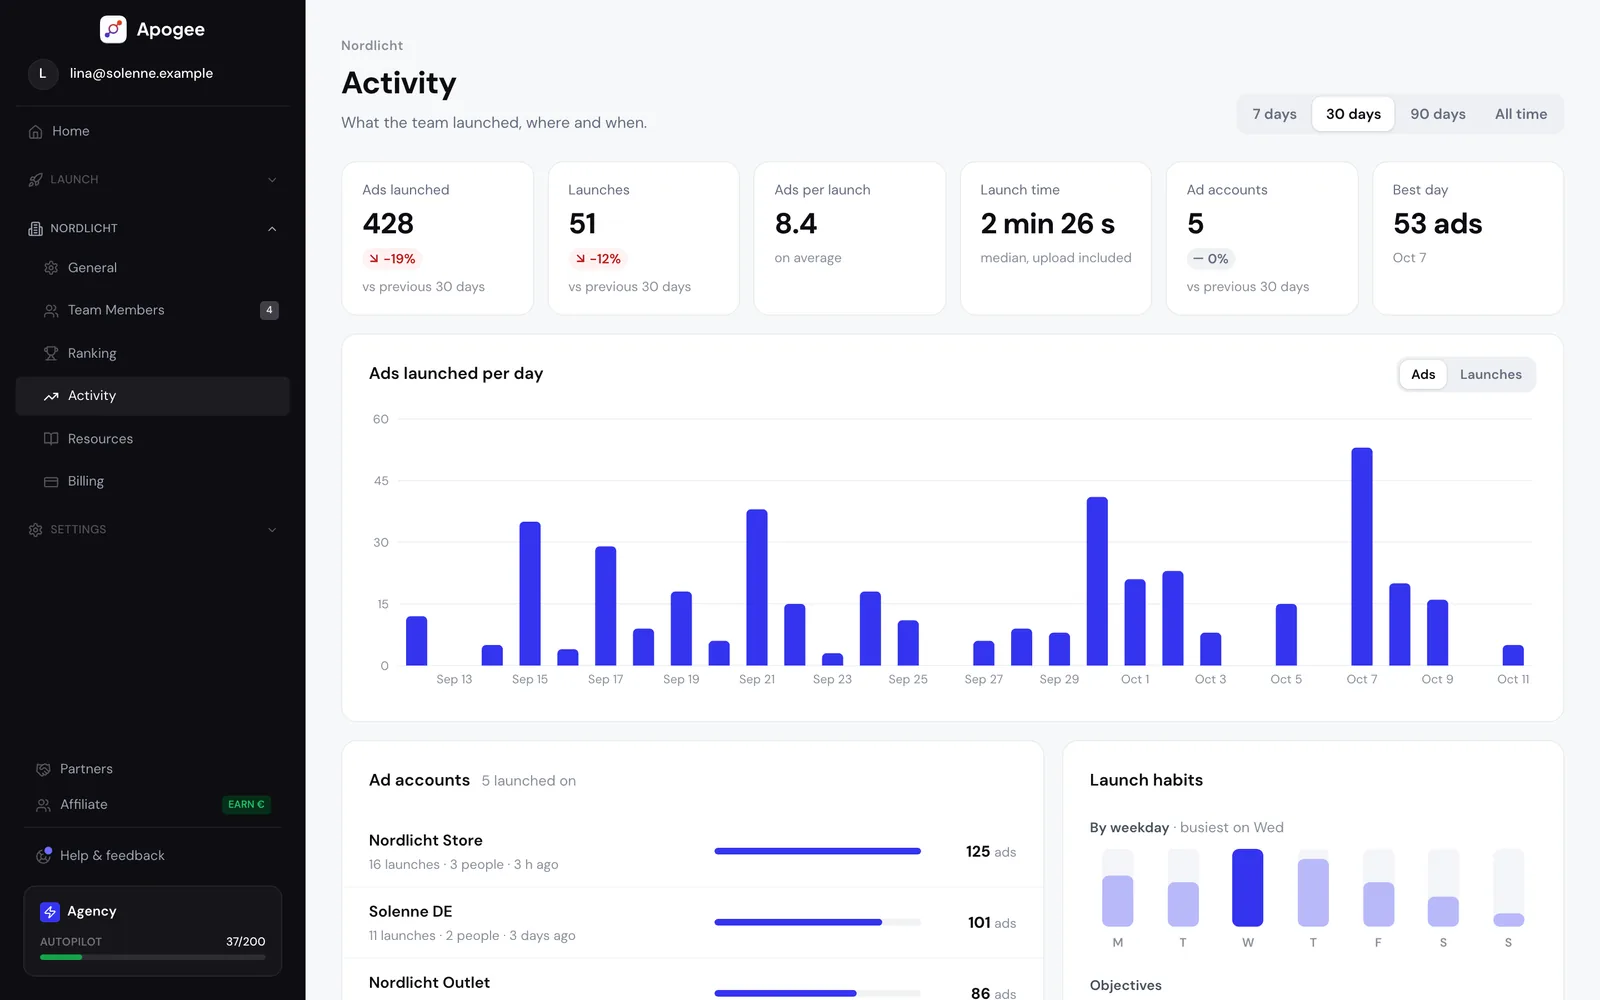Screen dimensions: 1600x1000
Task: Switch the chart to Launches
Action: click(1490, 374)
